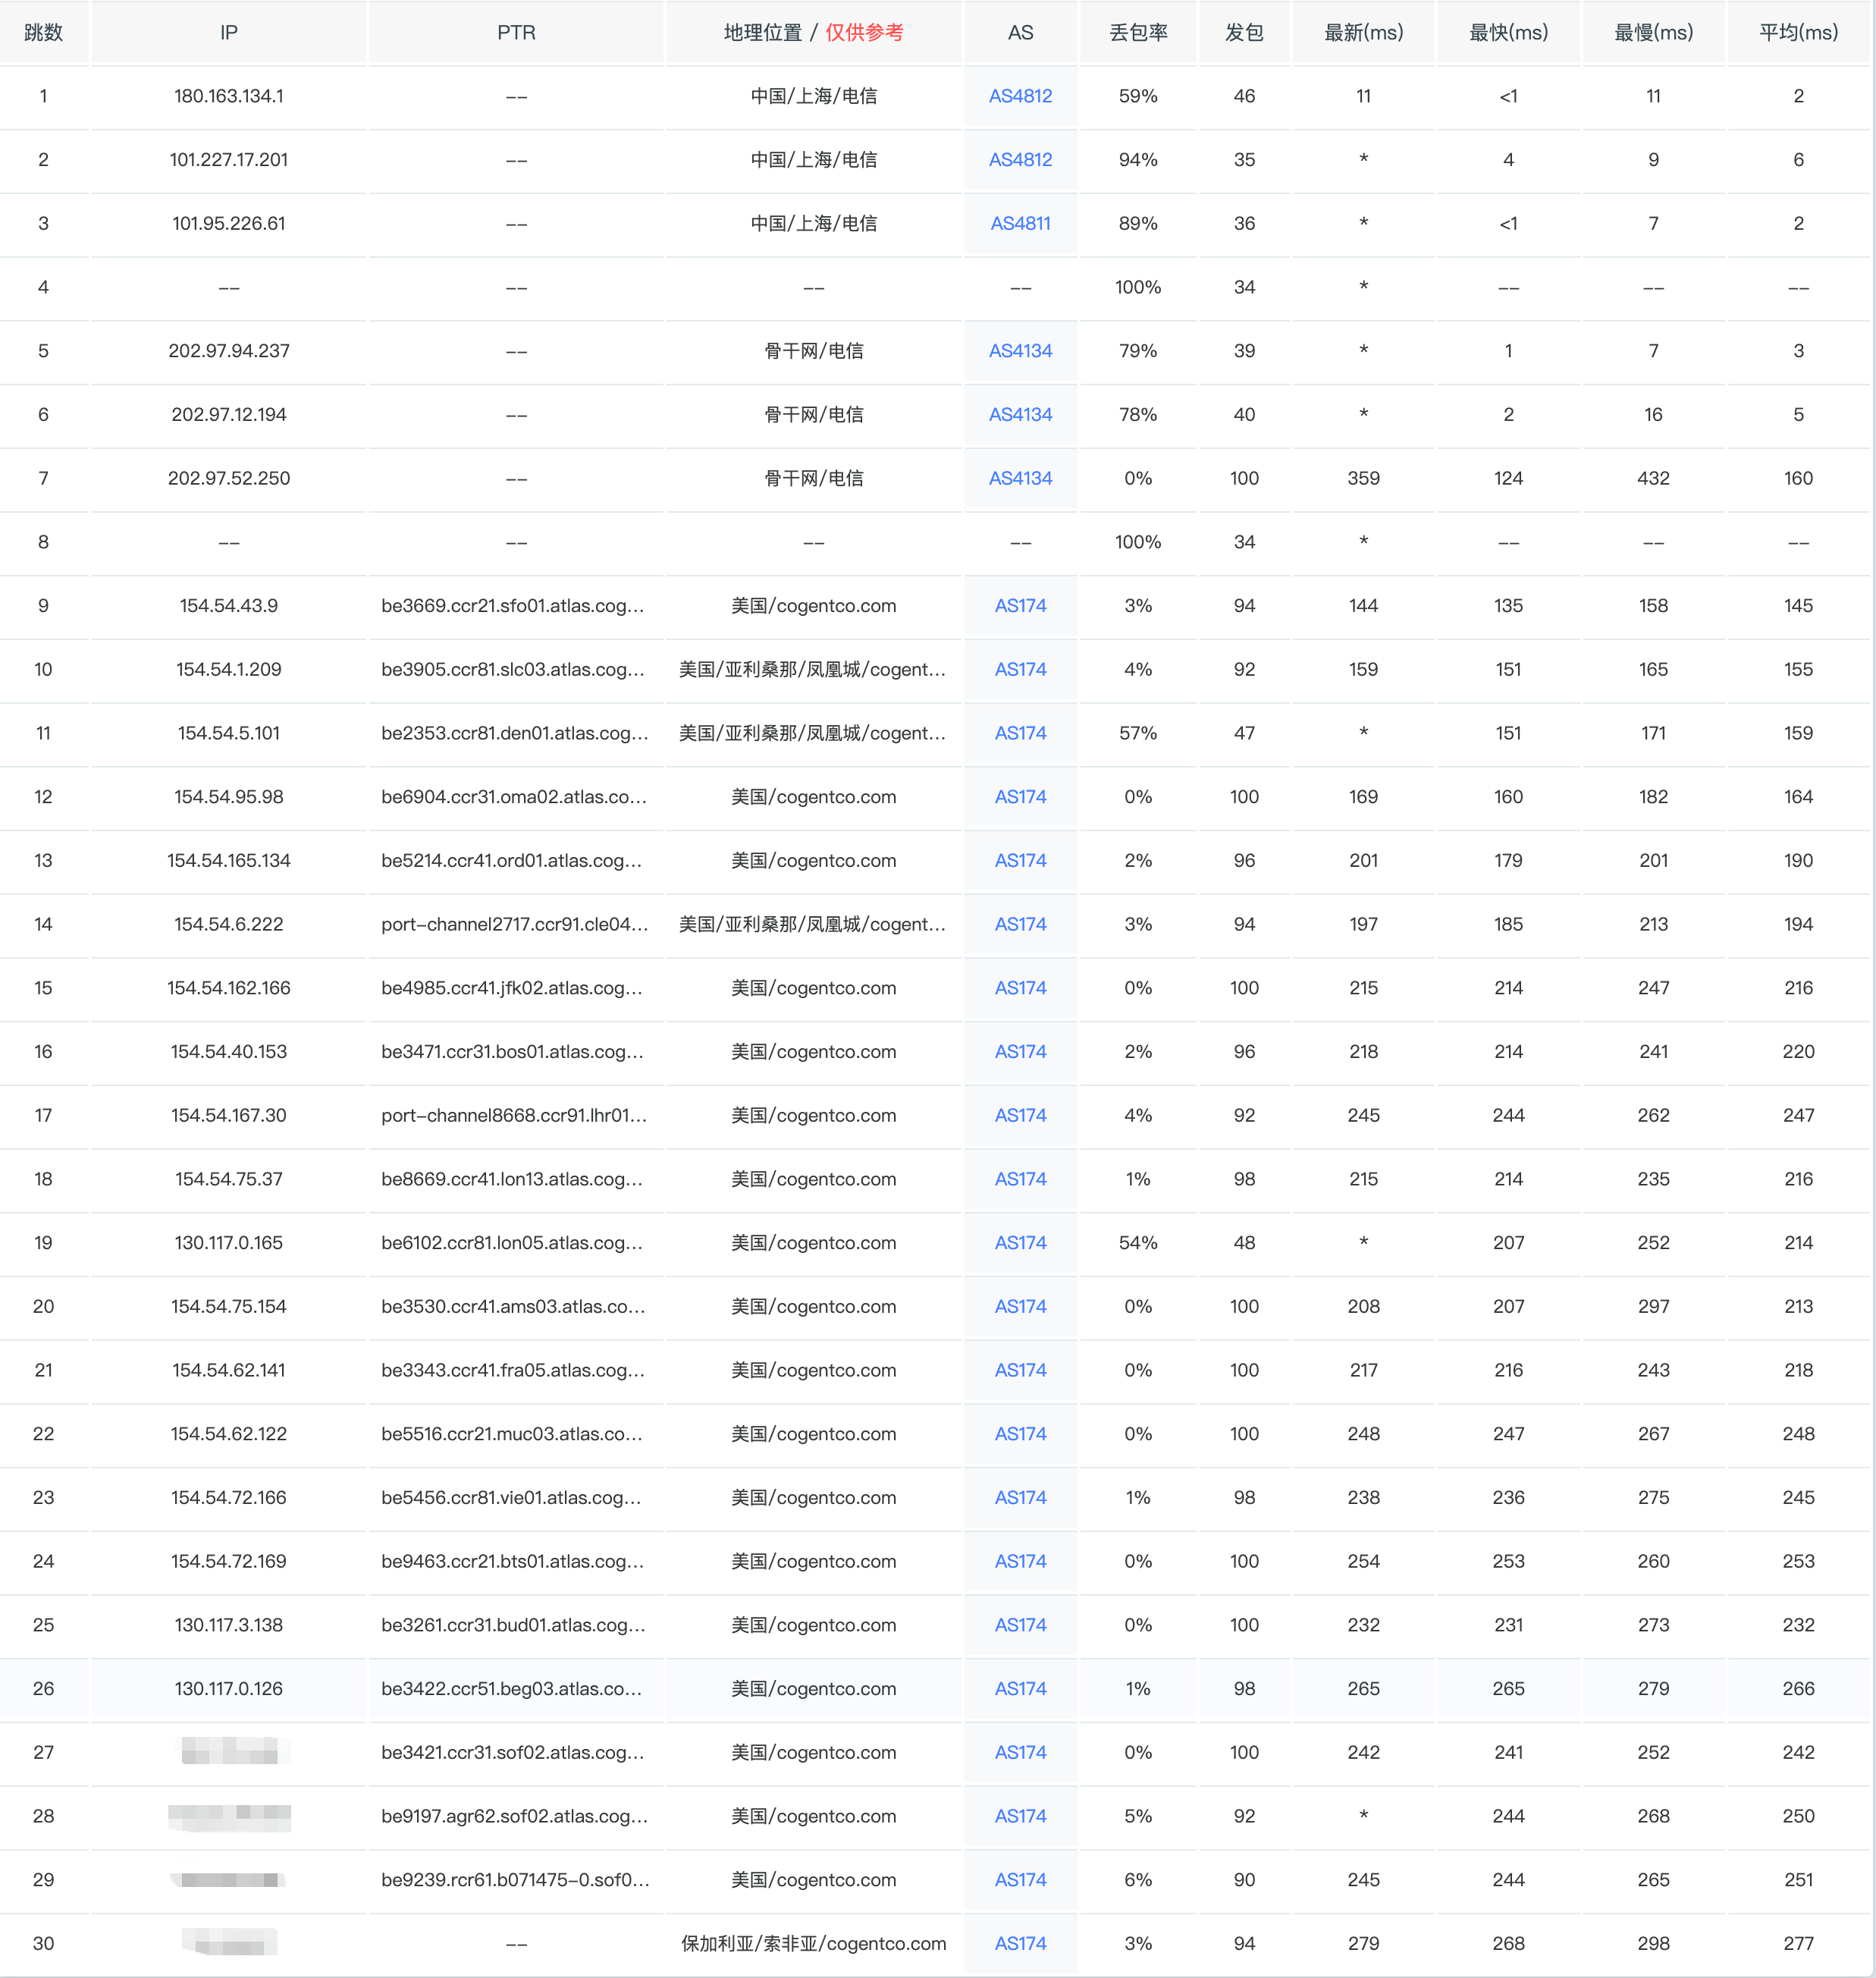Viewport: 1876px width, 1978px height.
Task: Click AS4811 link for 101.95.226.61
Action: point(1020,223)
